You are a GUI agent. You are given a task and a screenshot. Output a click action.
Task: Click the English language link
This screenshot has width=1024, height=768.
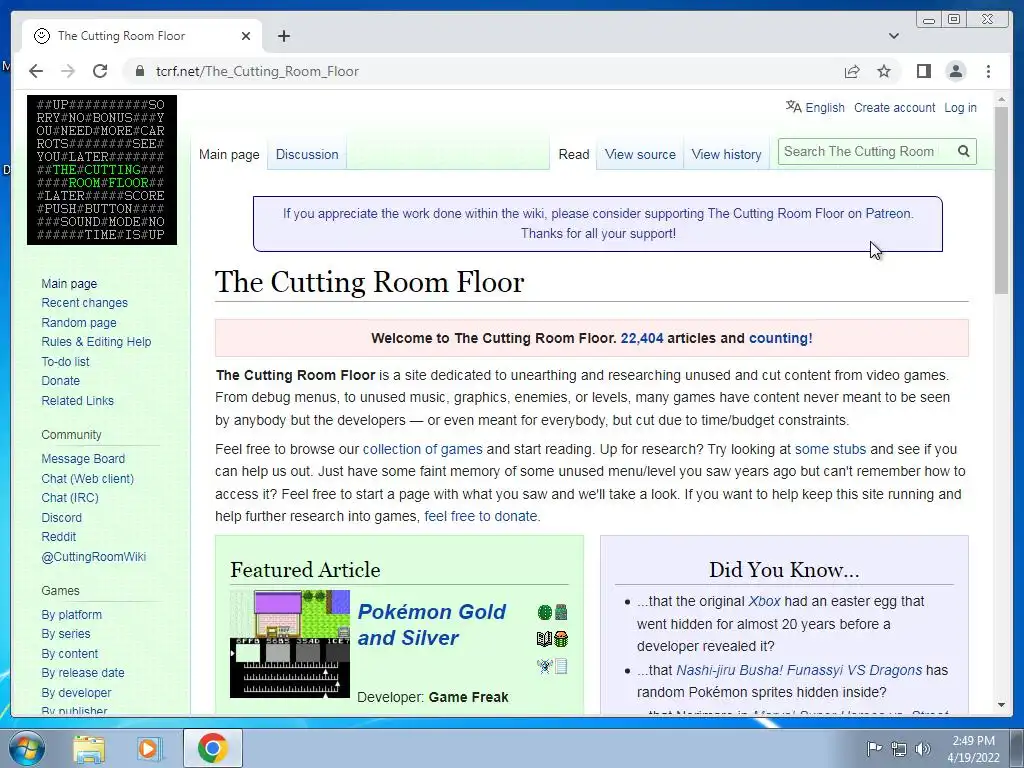825,108
